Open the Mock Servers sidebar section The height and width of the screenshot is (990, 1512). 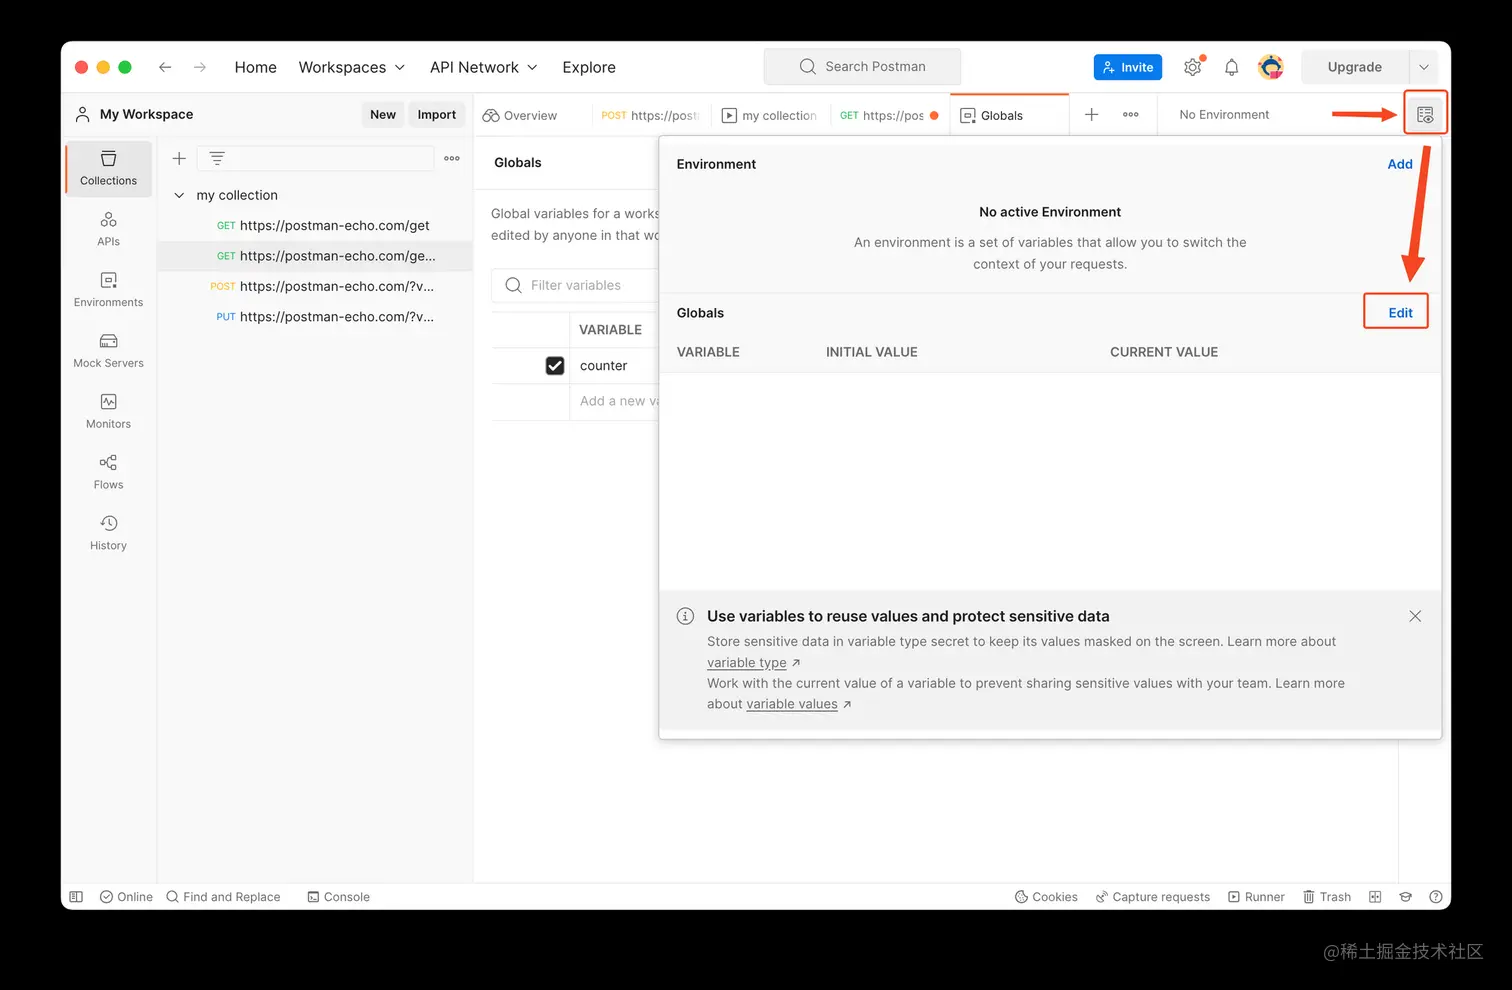point(108,350)
